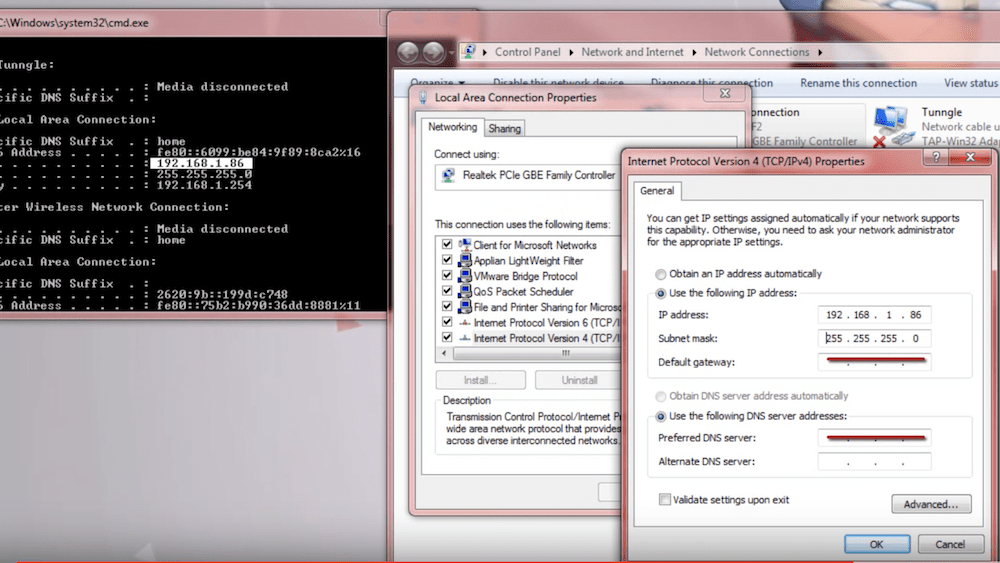Image resolution: width=1000 pixels, height=563 pixels.
Task: Uncheck Applian LightWeight Filter
Action: coord(447,260)
